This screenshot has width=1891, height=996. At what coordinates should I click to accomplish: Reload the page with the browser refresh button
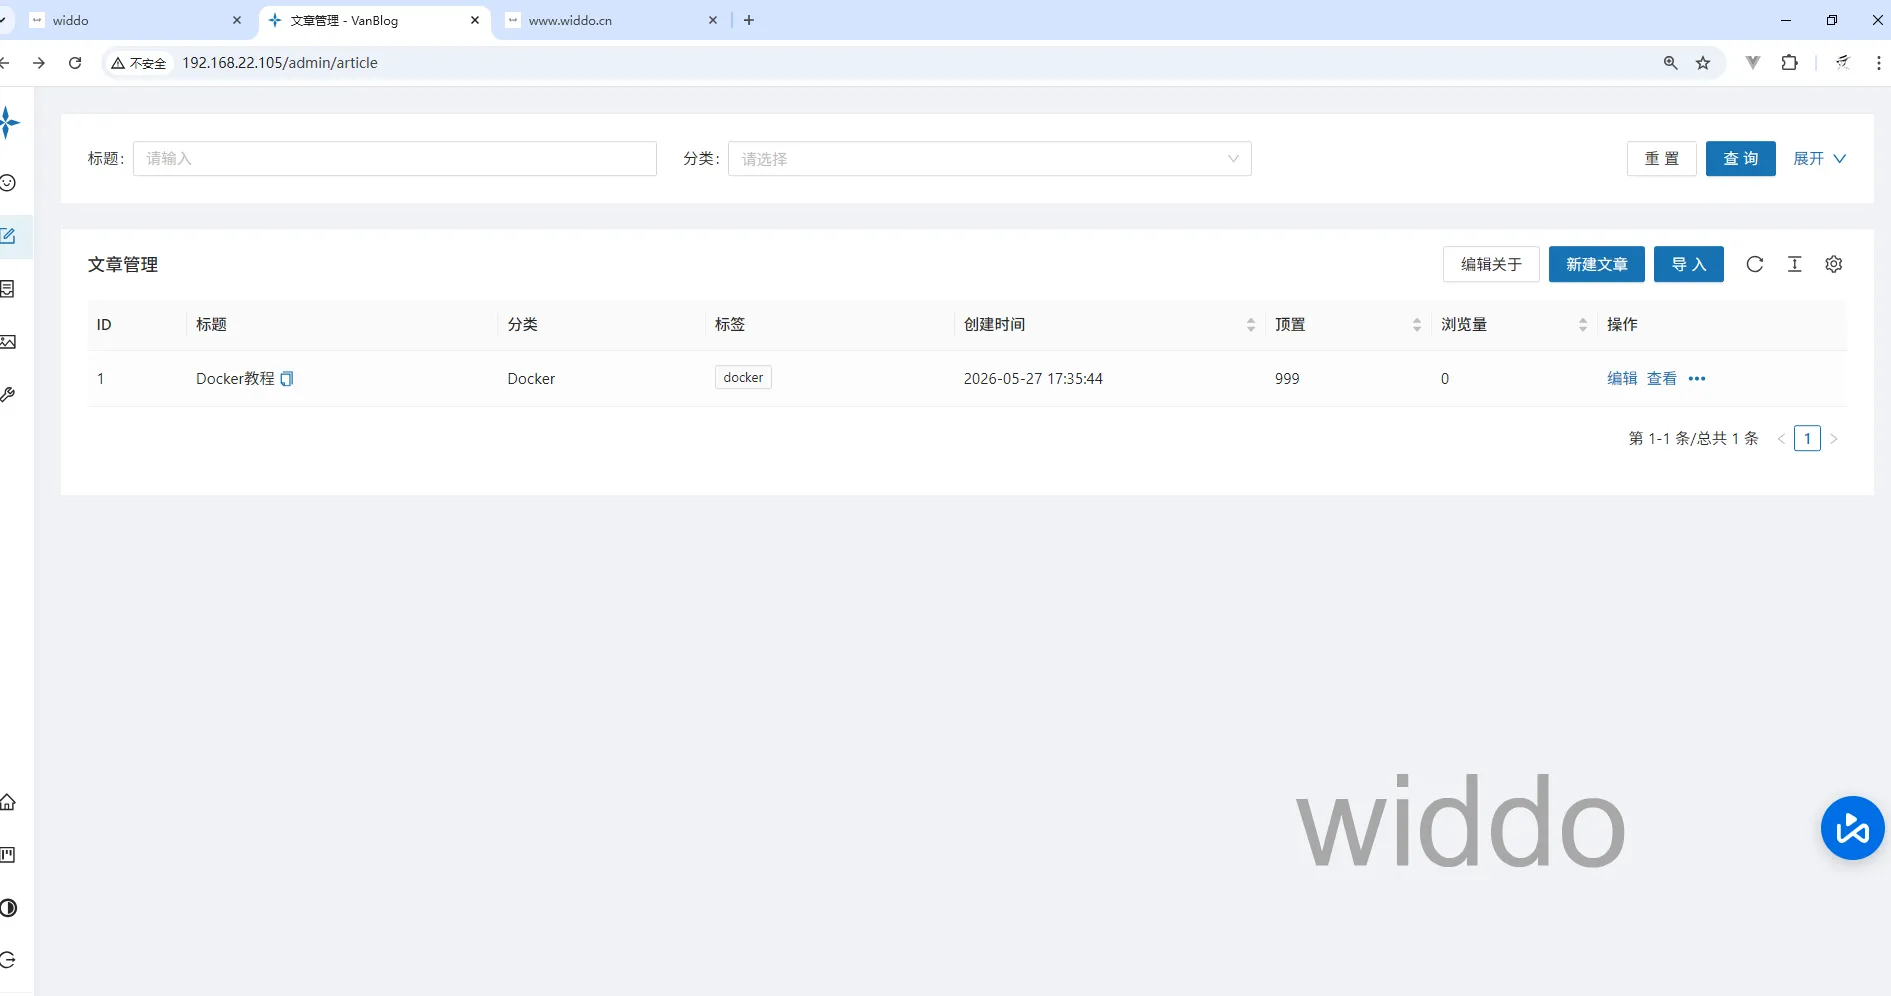pos(75,63)
